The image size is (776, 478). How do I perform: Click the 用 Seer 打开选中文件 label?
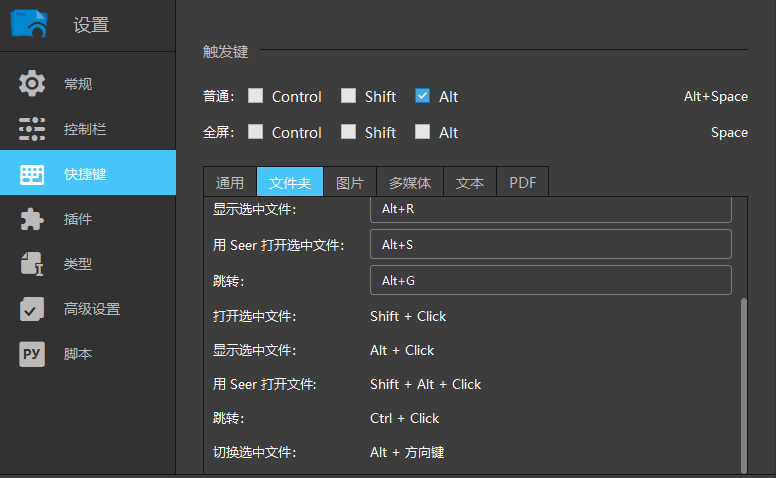pos(279,245)
